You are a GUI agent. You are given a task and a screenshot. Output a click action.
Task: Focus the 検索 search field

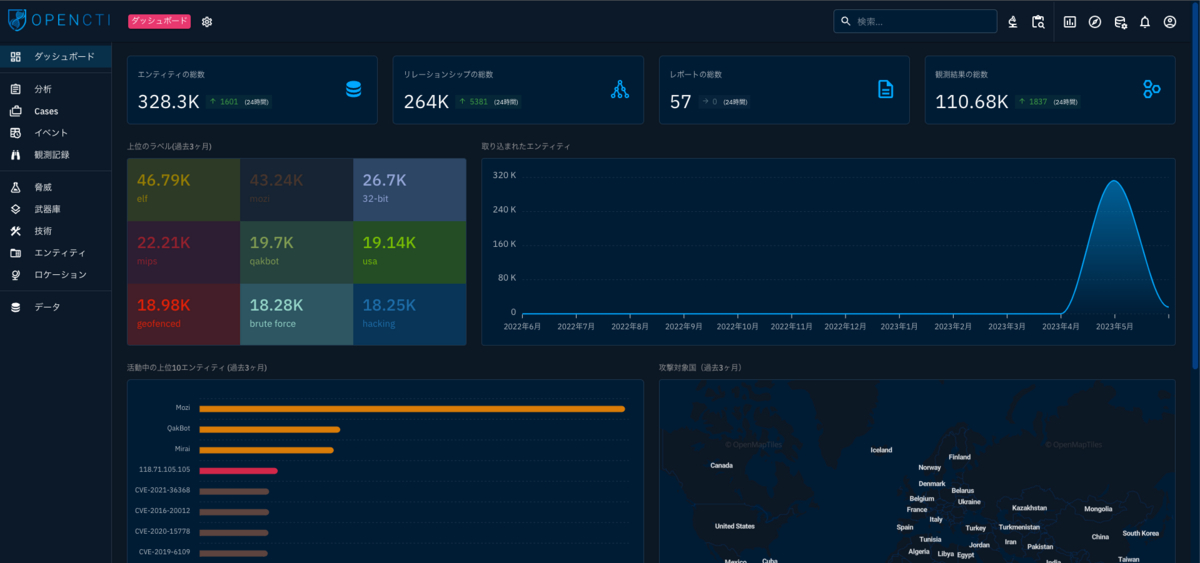click(x=915, y=21)
